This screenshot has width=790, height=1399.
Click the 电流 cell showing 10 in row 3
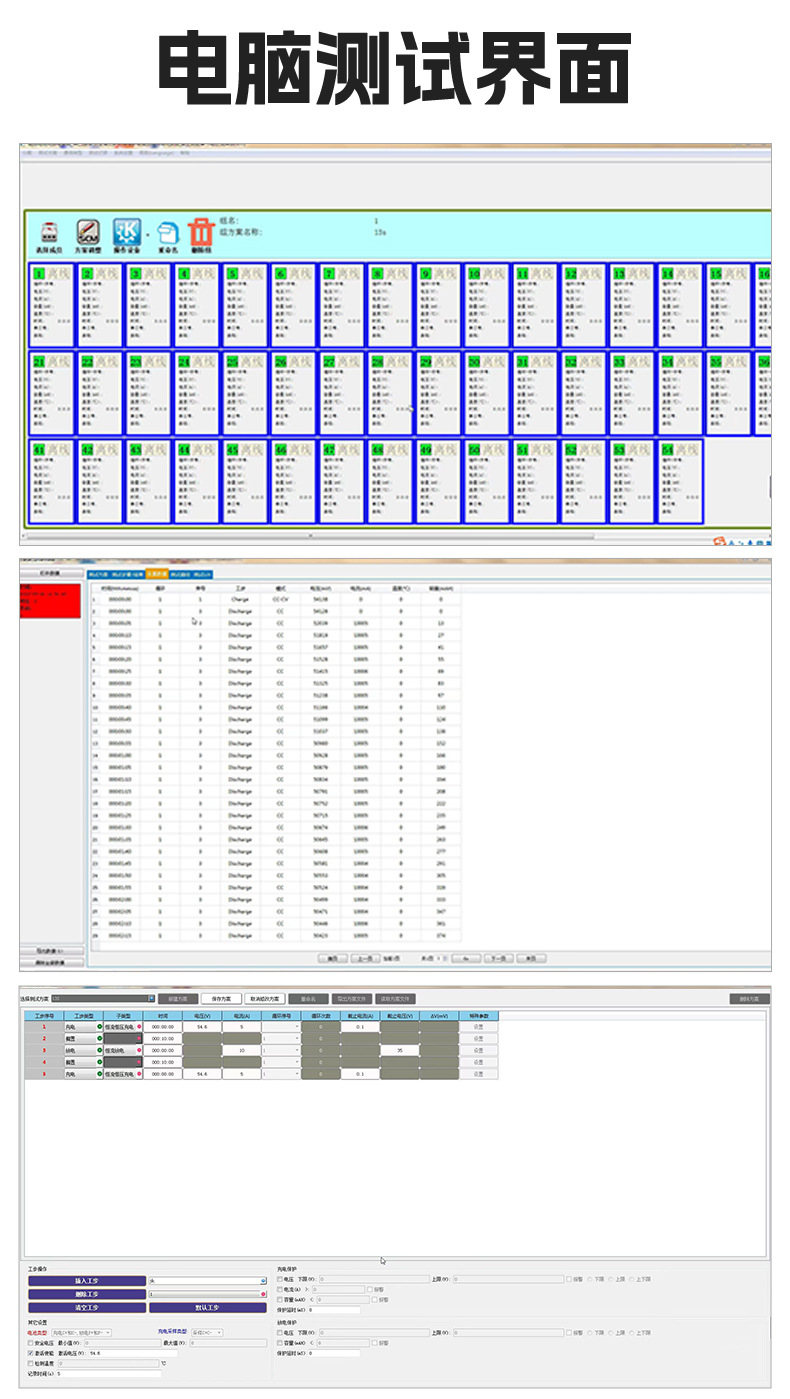(x=241, y=1051)
